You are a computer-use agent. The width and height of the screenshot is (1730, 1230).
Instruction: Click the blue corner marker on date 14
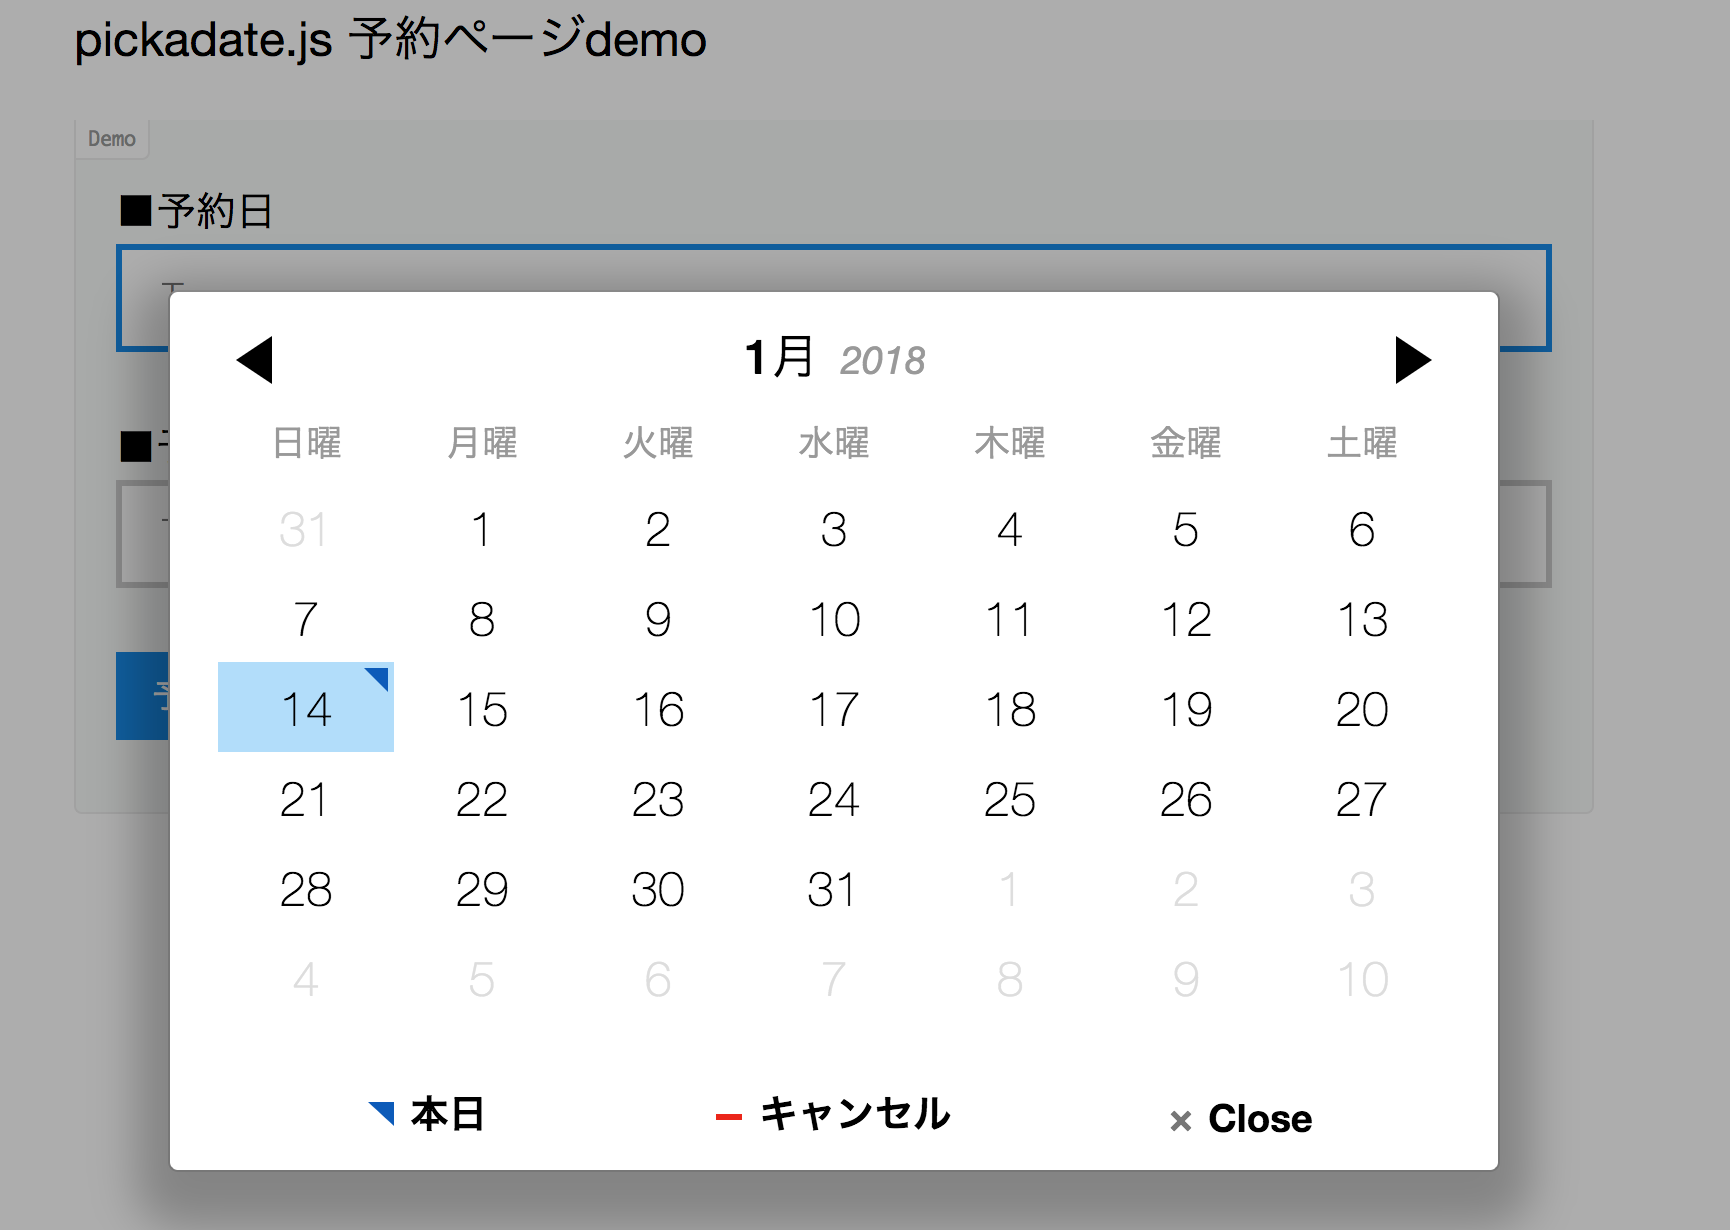tap(379, 678)
